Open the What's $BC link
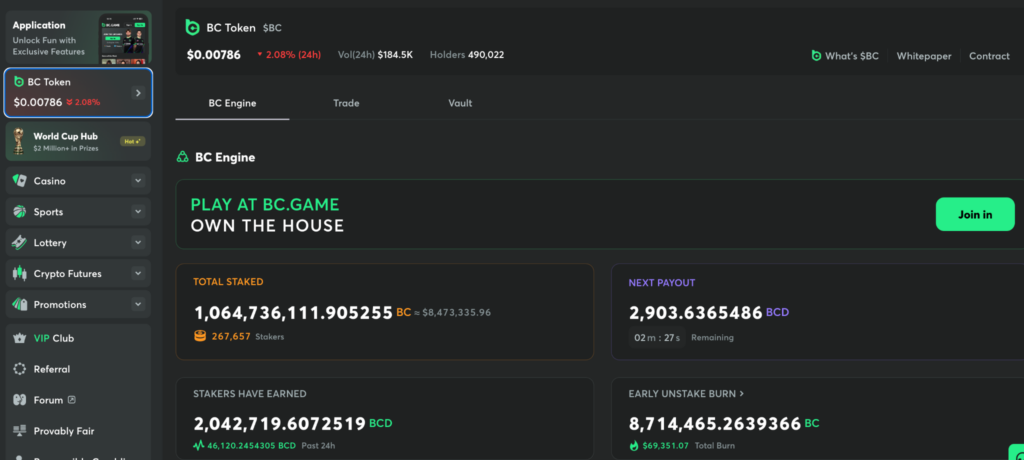 [845, 56]
